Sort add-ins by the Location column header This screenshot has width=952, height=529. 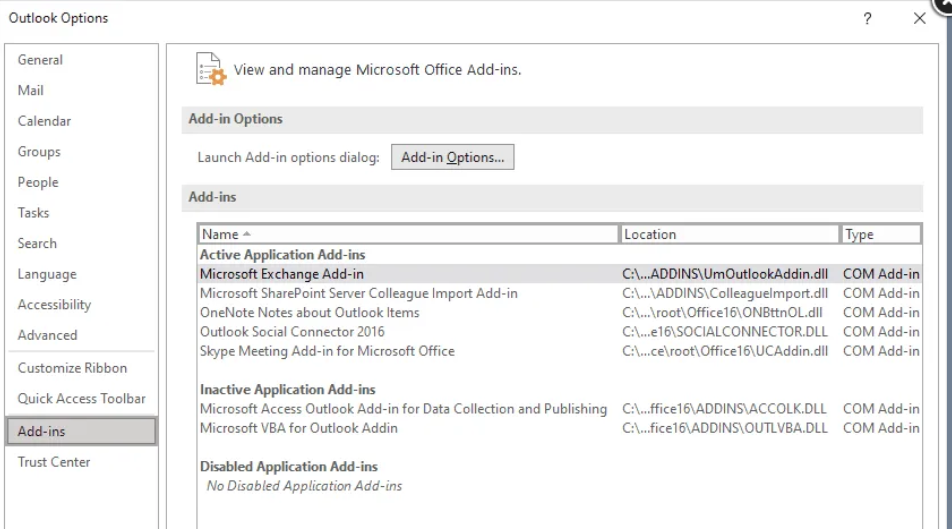point(729,234)
